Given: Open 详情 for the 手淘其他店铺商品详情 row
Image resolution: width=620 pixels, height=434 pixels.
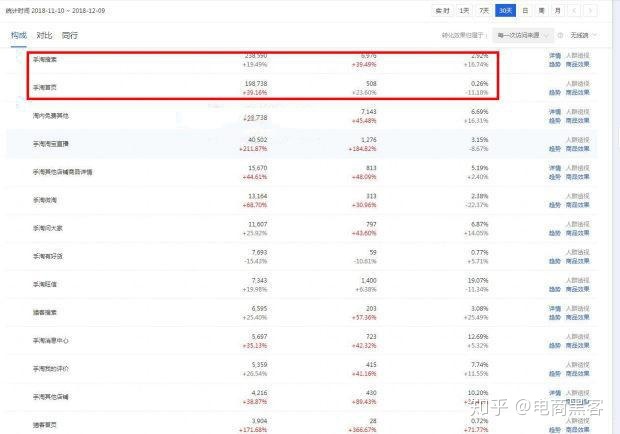Looking at the screenshot, I should tap(555, 168).
